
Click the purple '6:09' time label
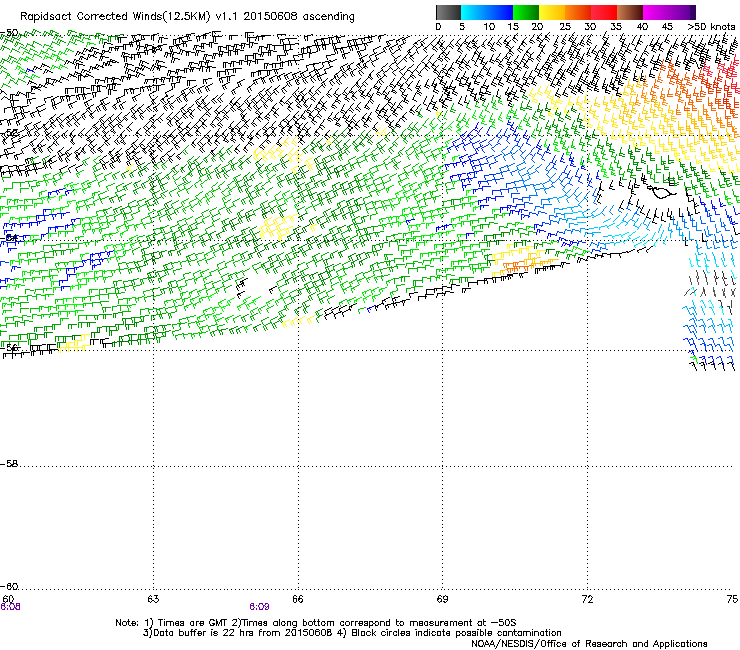[260, 607]
